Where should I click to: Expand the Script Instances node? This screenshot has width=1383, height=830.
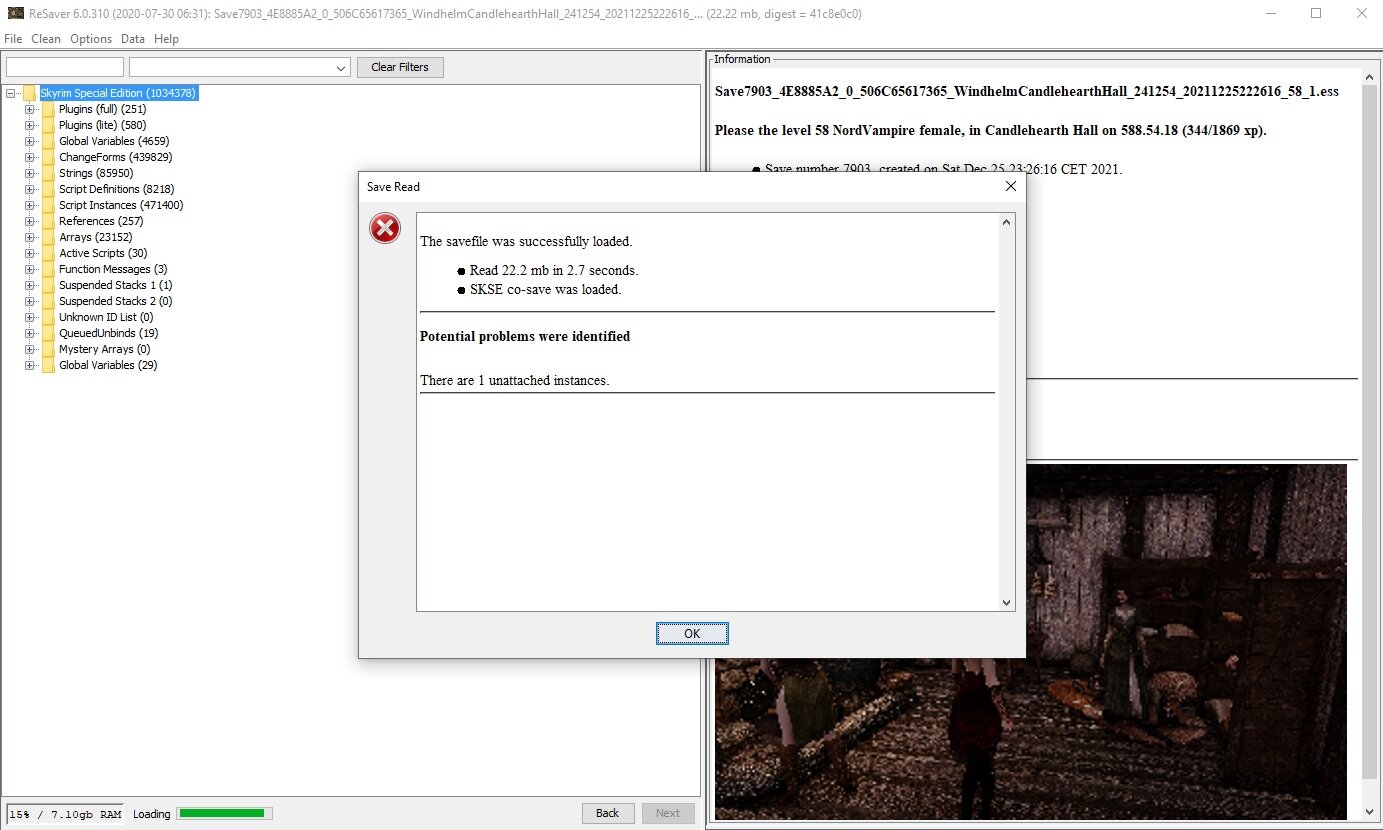pos(29,205)
